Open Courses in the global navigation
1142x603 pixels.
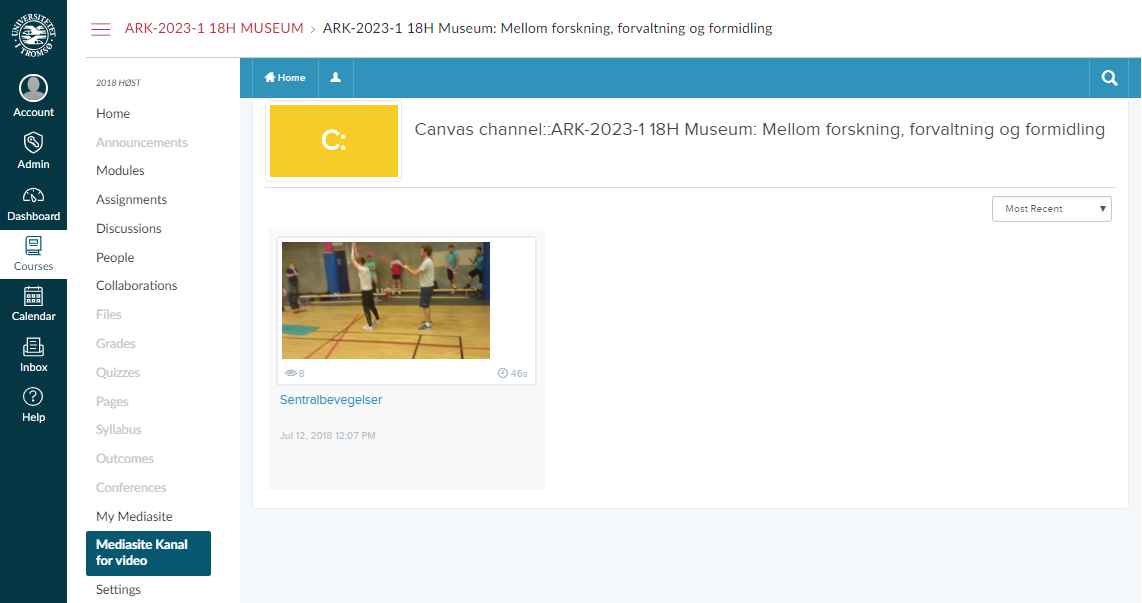pos(33,254)
